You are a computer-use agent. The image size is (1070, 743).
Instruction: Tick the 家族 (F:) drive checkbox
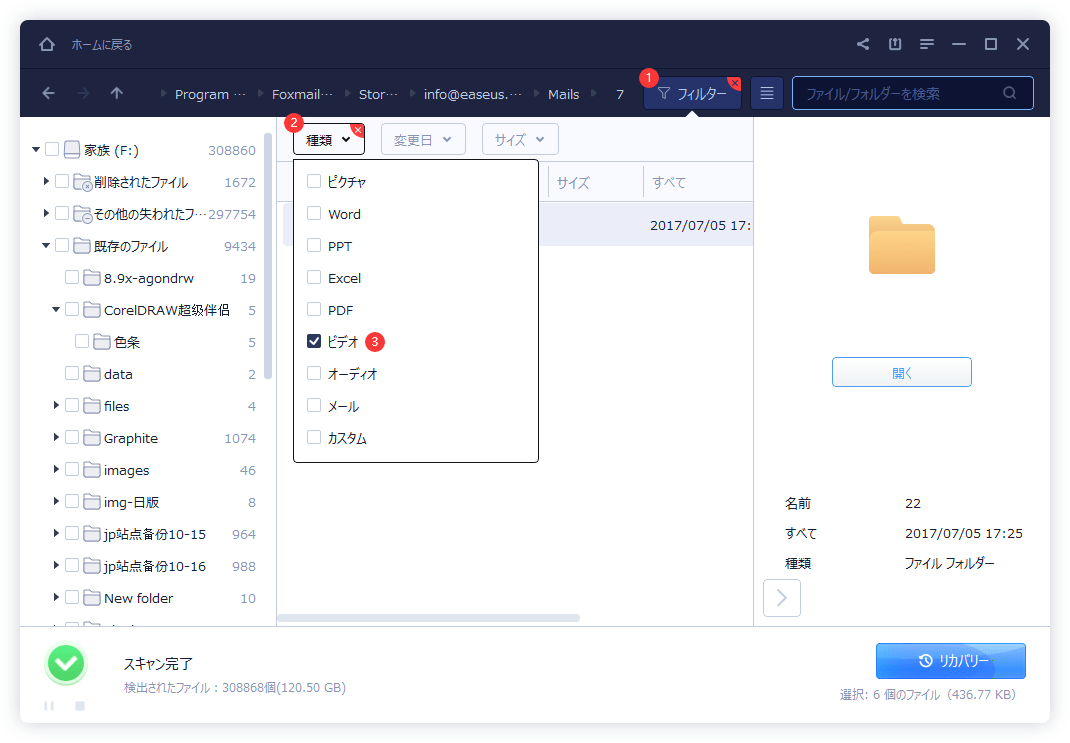click(52, 149)
